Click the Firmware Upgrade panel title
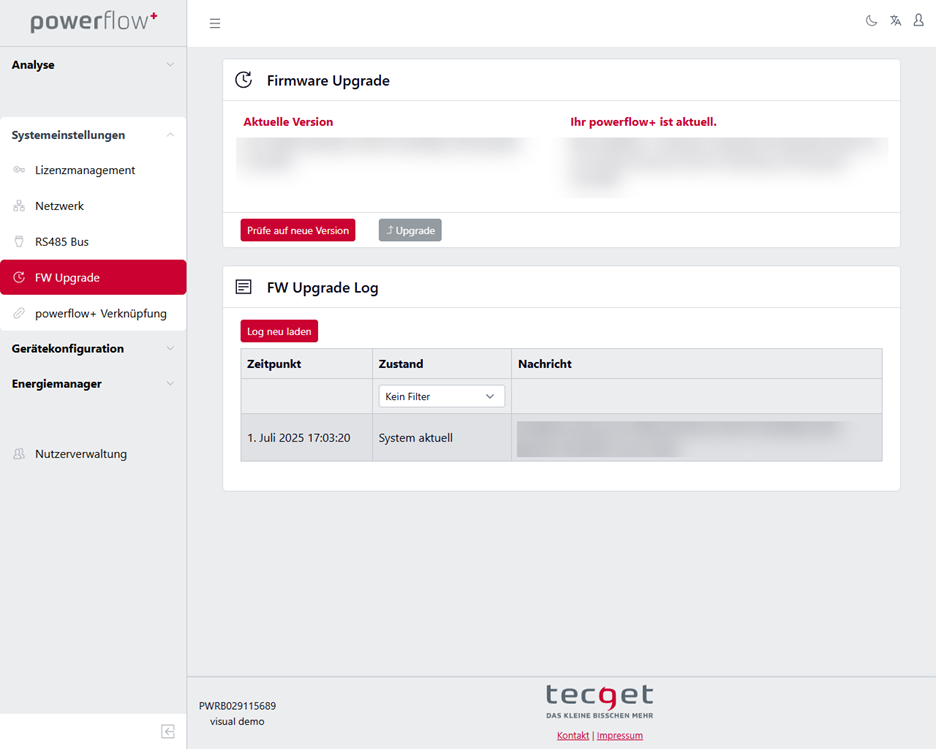Screen dimensions: 936x749 pyautogui.click(x=328, y=81)
